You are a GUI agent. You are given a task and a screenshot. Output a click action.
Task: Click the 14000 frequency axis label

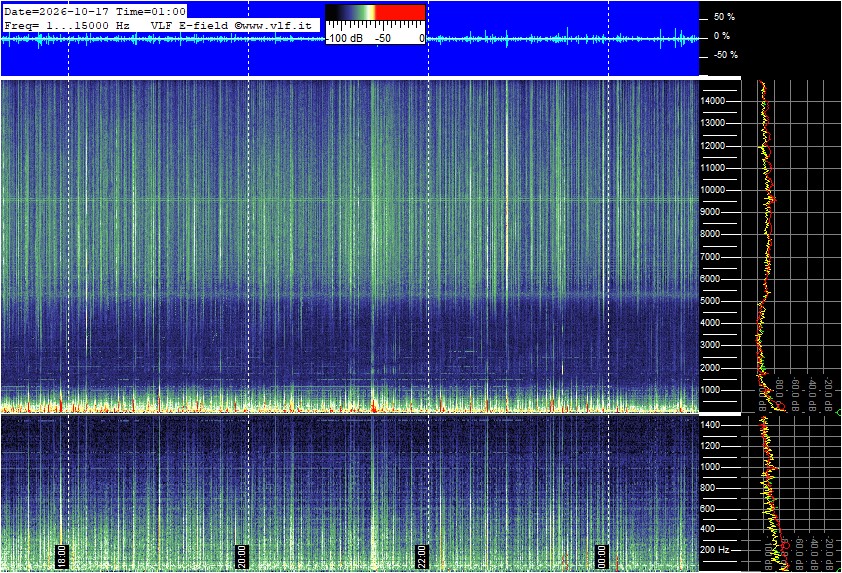[x=713, y=101]
